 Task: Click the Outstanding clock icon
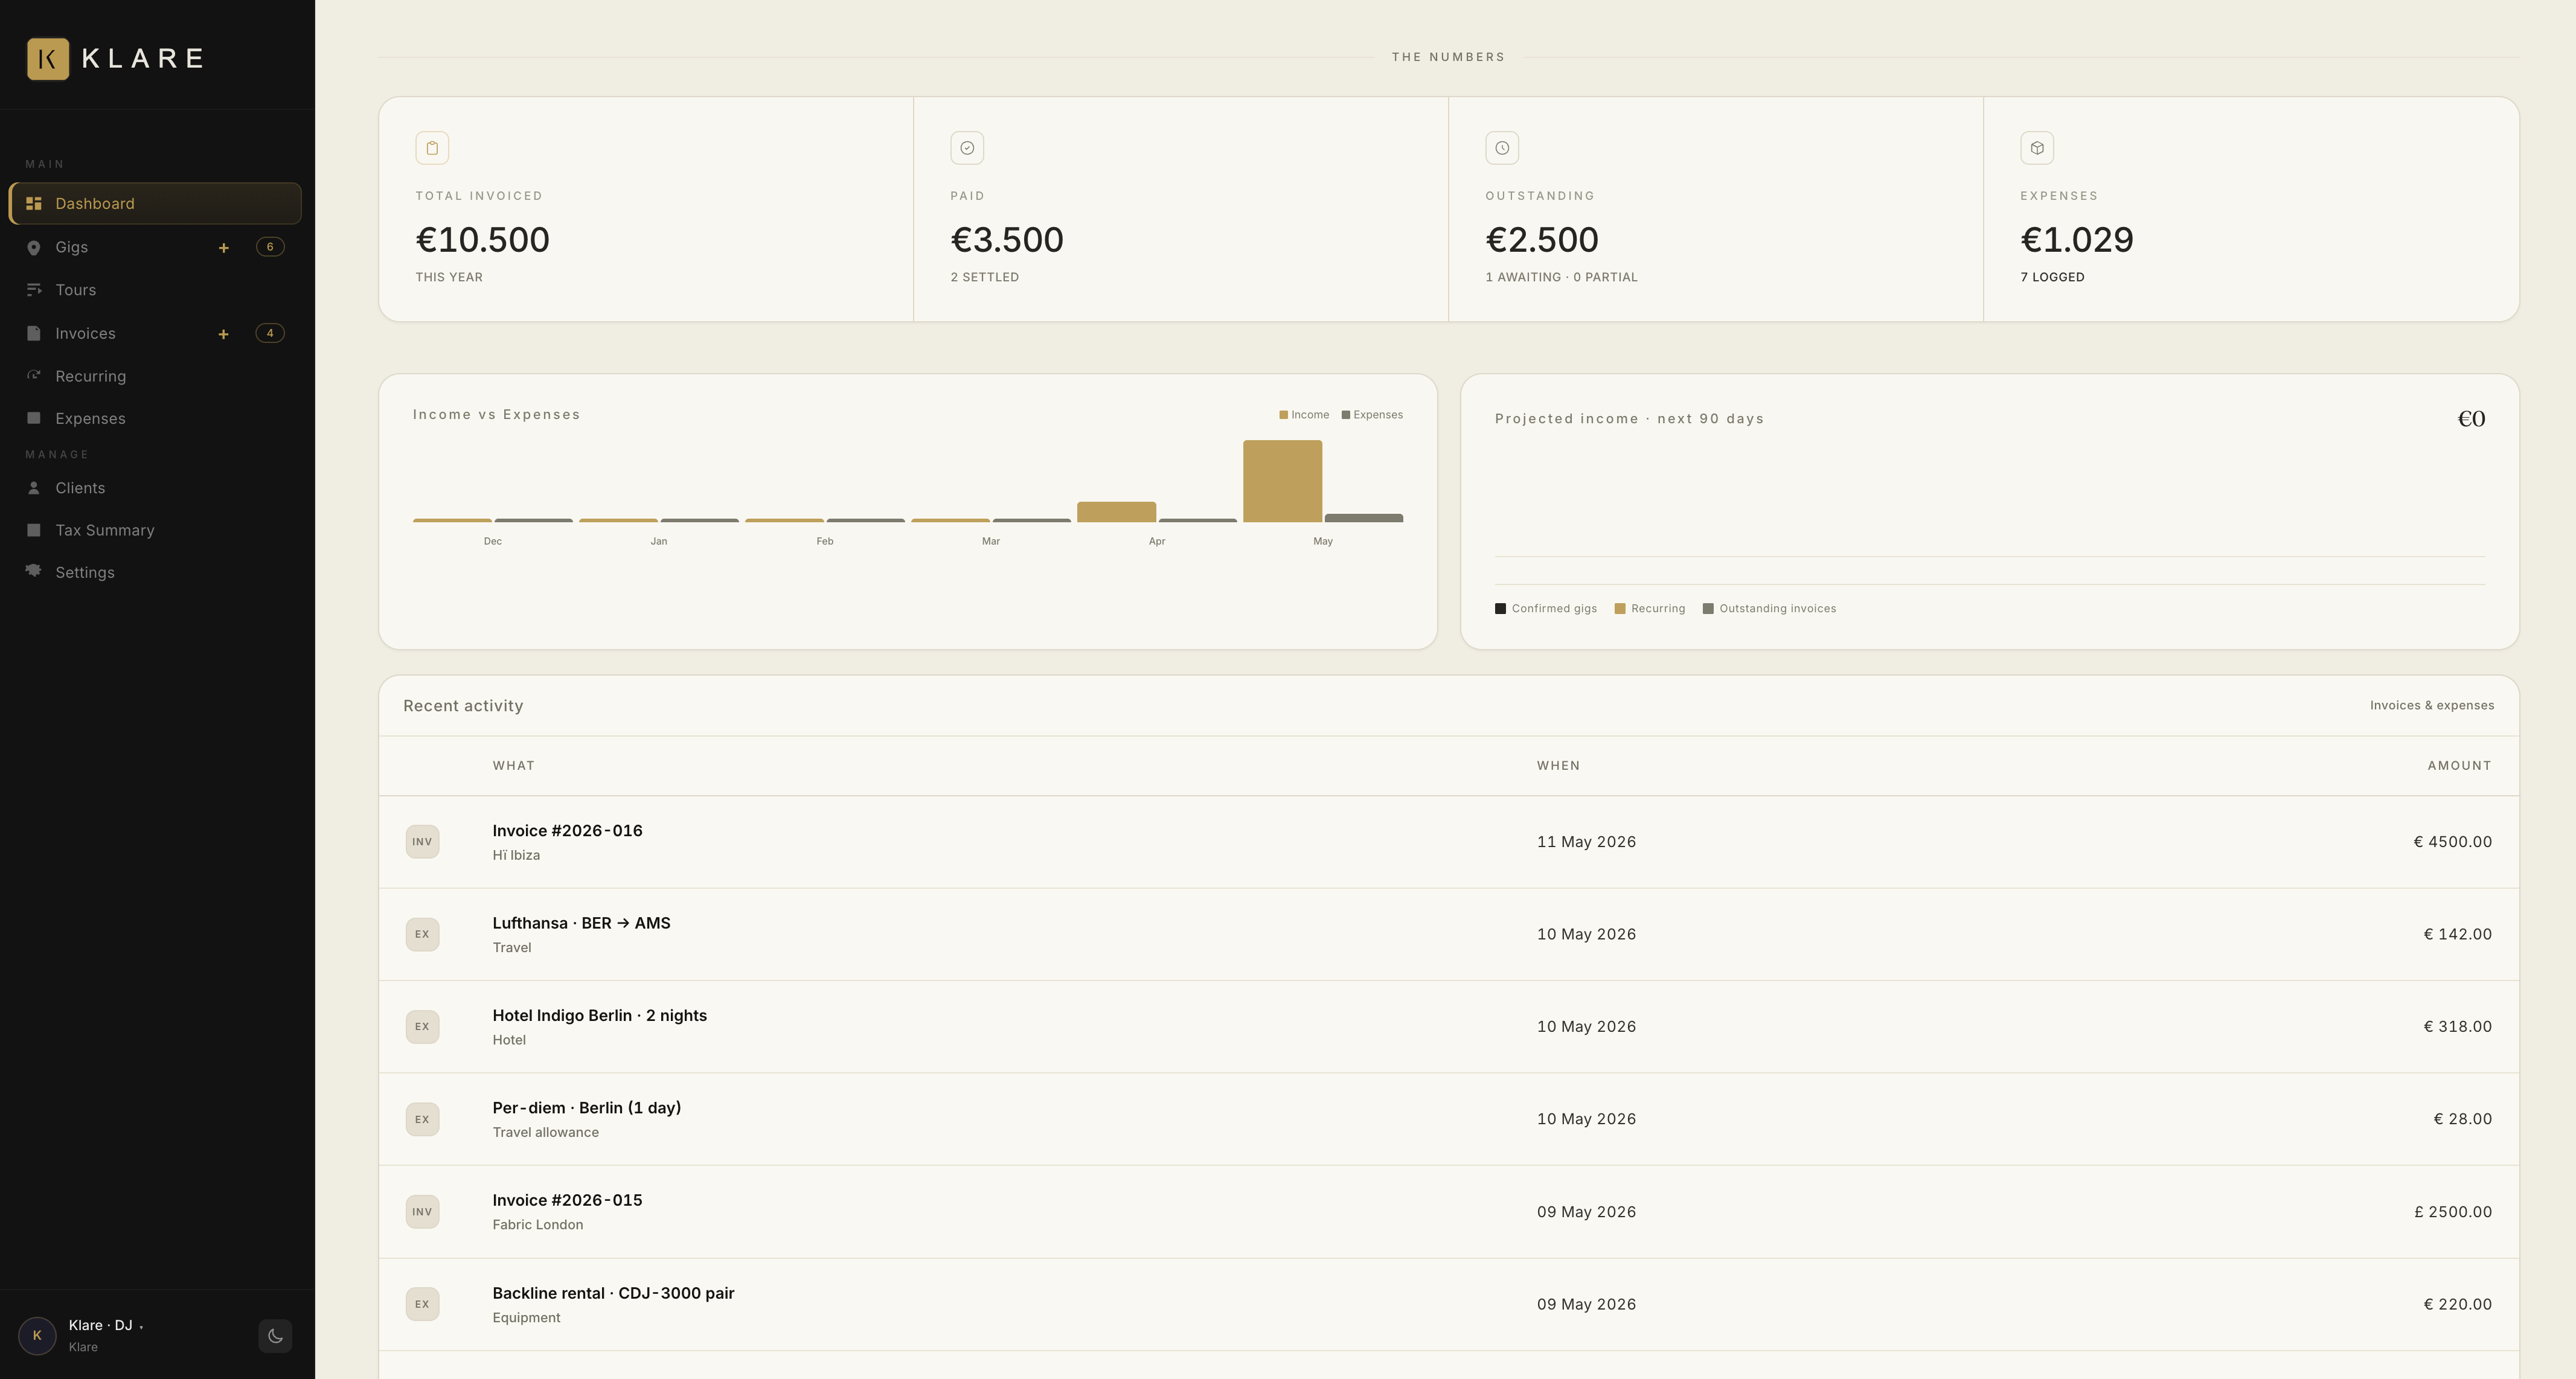(1502, 148)
